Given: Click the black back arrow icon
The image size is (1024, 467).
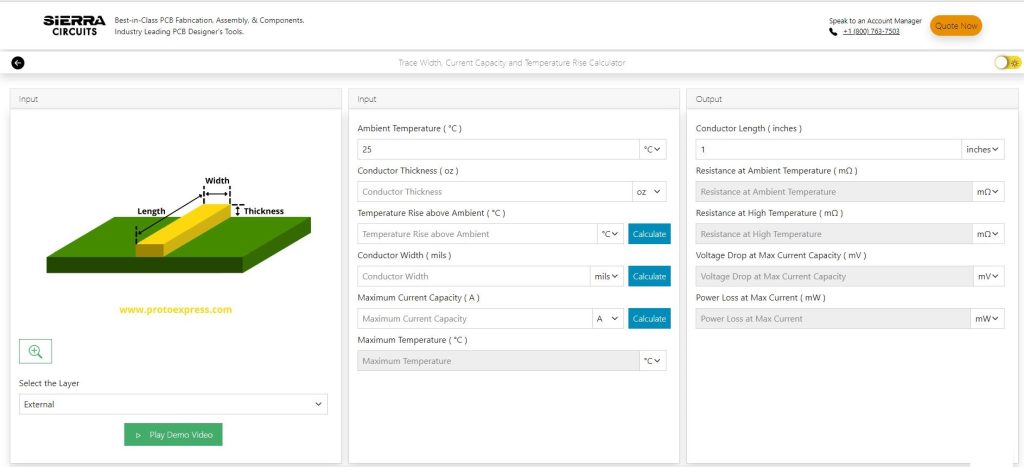Looking at the screenshot, I should pyautogui.click(x=18, y=63).
